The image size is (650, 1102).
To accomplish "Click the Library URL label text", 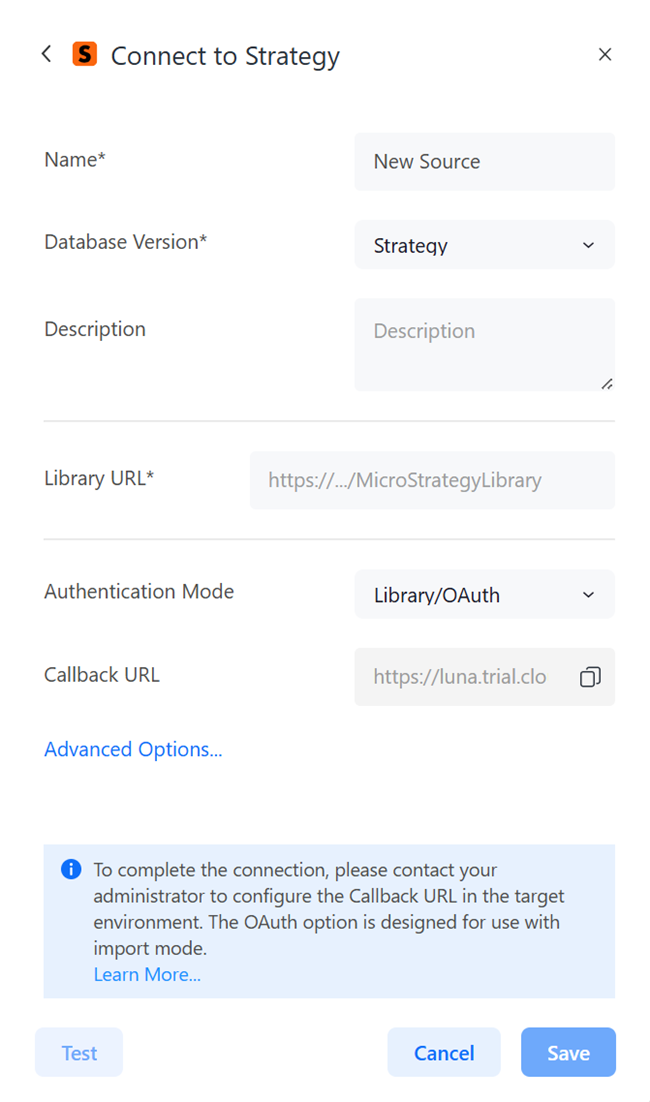I will click(99, 478).
